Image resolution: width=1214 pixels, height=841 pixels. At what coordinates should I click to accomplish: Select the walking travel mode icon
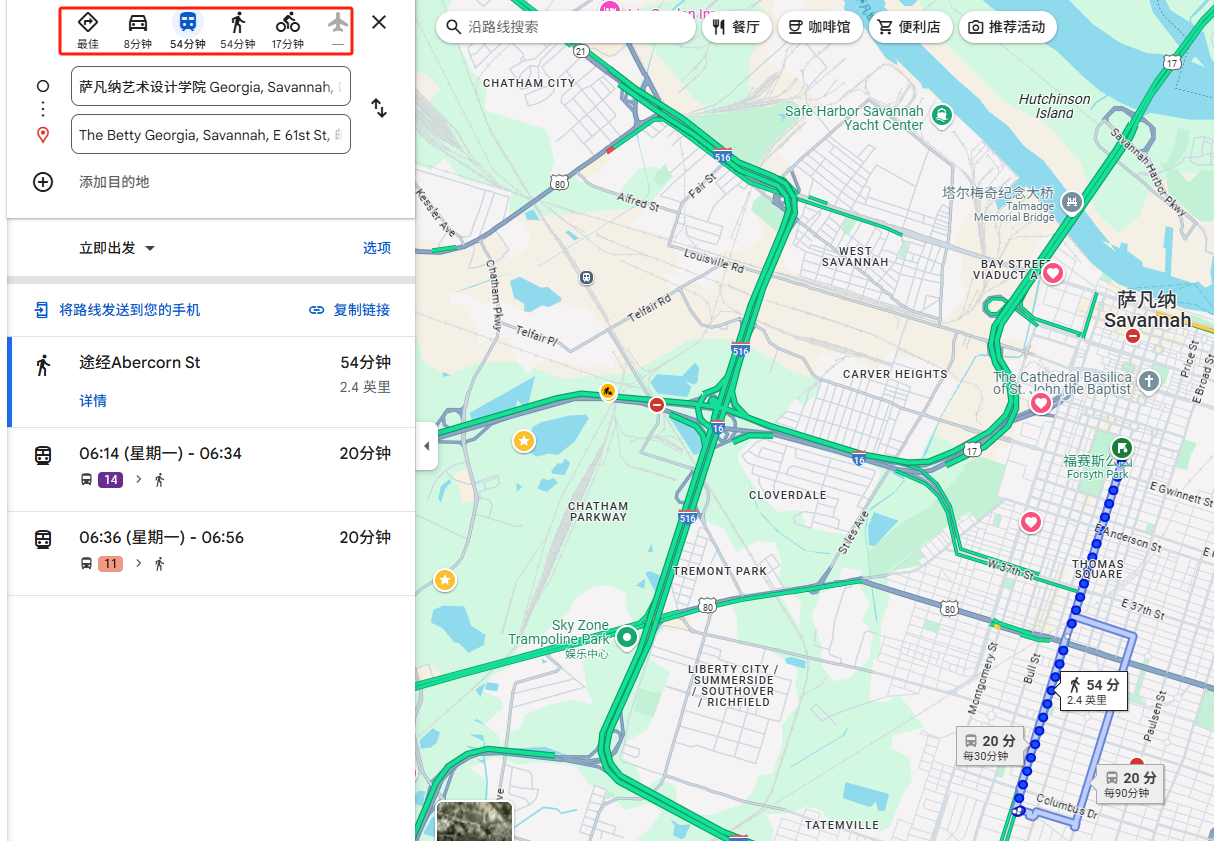pyautogui.click(x=238, y=23)
